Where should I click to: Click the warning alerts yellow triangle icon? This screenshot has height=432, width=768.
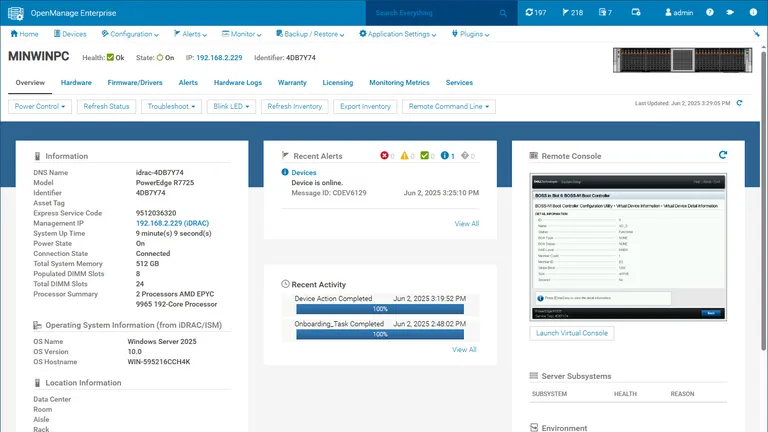[x=405, y=156]
